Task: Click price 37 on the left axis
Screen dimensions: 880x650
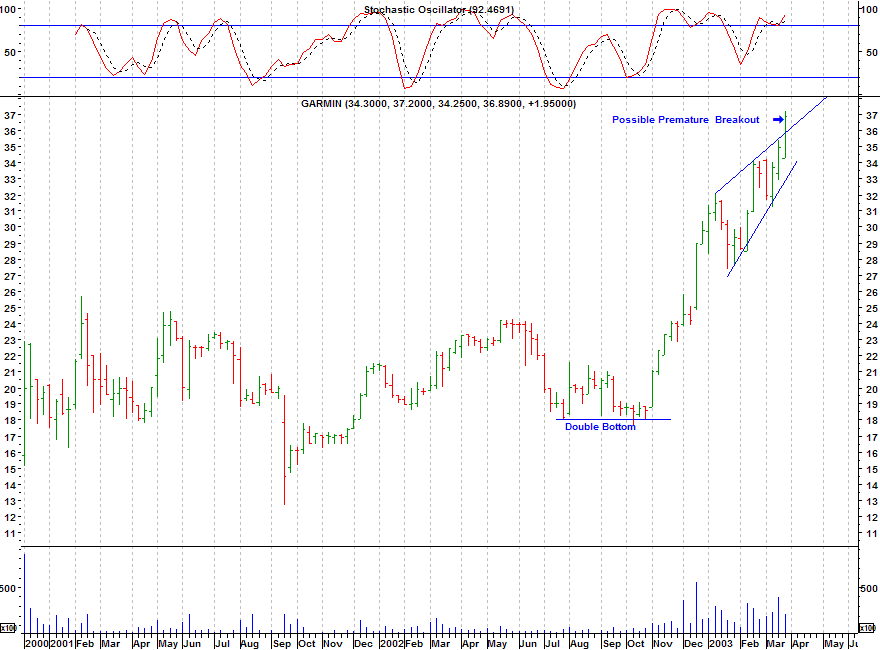Action: point(10,115)
